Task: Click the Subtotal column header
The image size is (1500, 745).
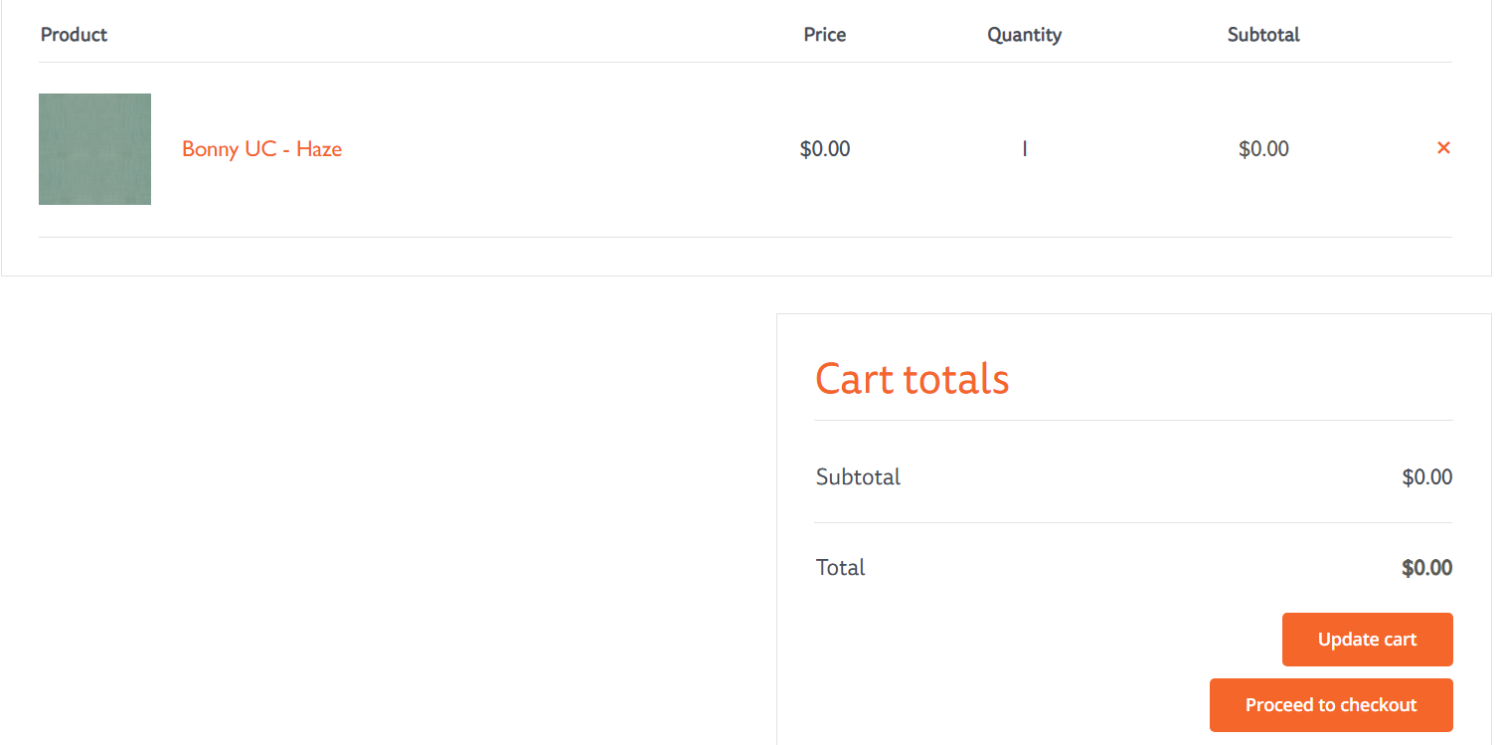Action: [1264, 34]
